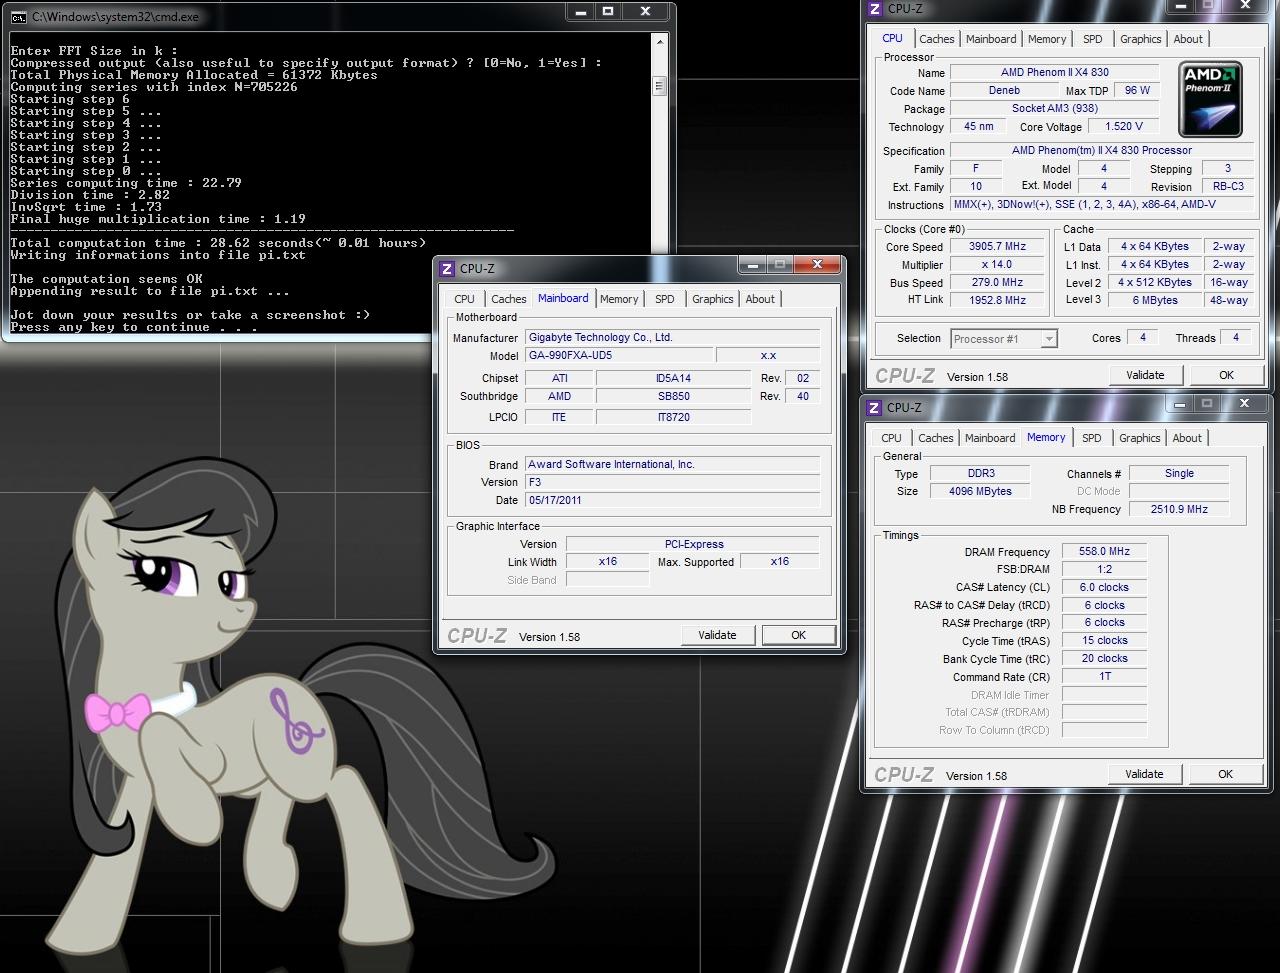This screenshot has width=1280, height=973.
Task: Click the 1952.8 MHz HT Link value
Action: (997, 299)
